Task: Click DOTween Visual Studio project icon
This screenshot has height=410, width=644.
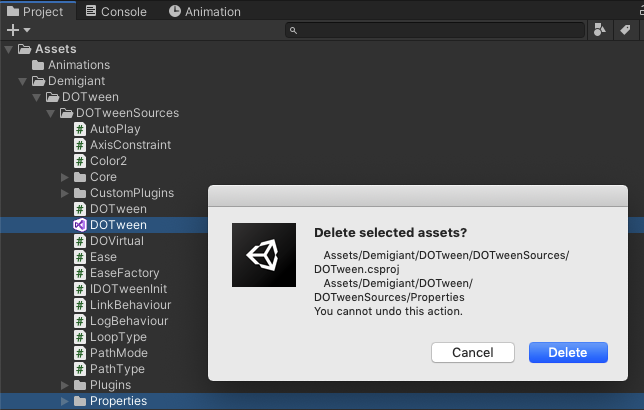Action: (x=80, y=225)
